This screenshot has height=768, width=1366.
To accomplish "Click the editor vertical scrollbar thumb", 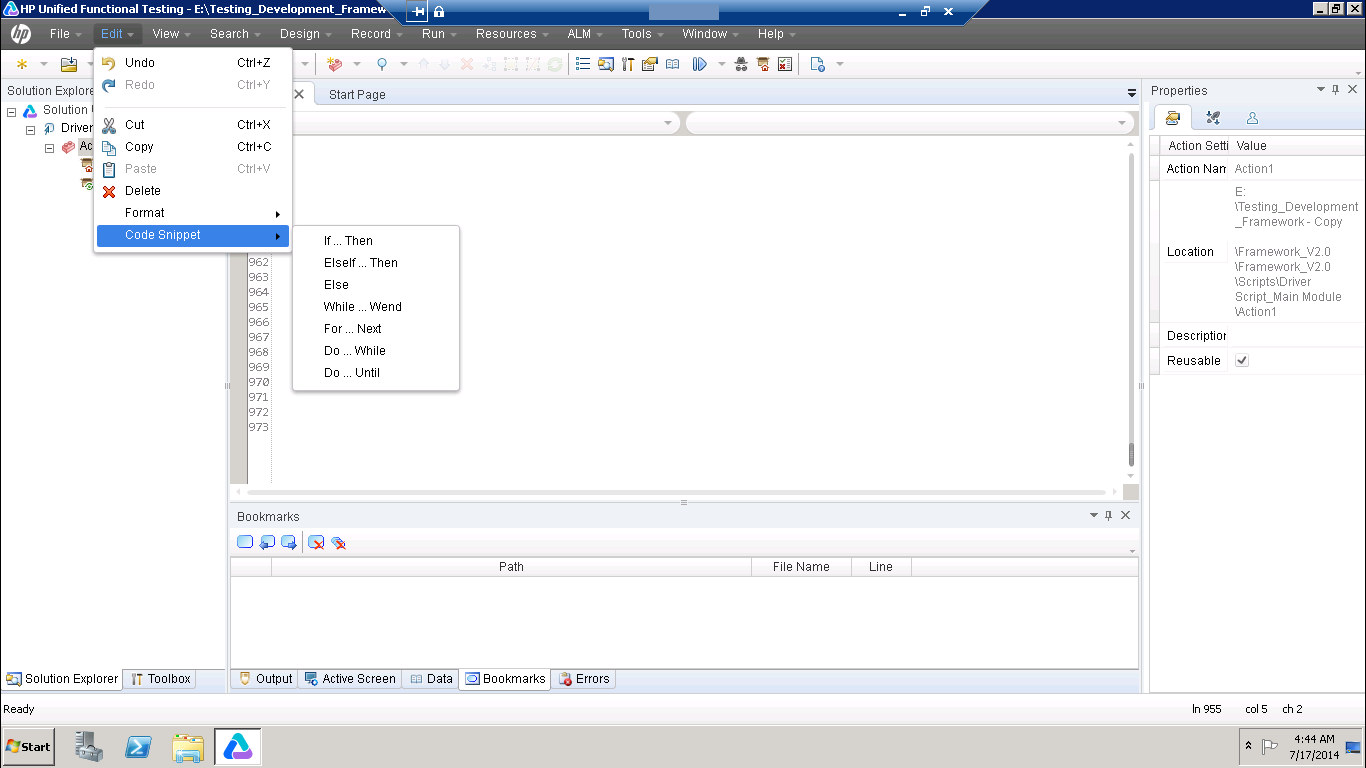I will click(1131, 455).
